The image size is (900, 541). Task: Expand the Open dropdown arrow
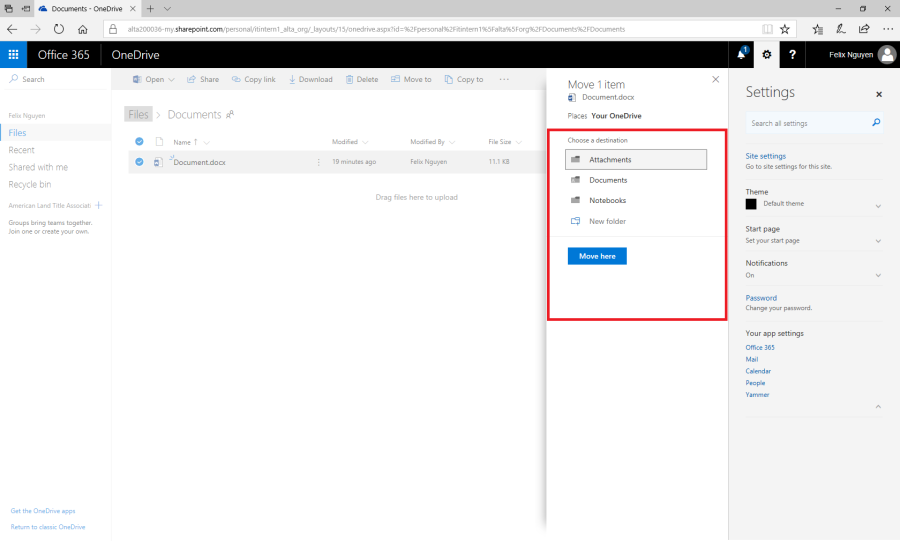[x=171, y=80]
